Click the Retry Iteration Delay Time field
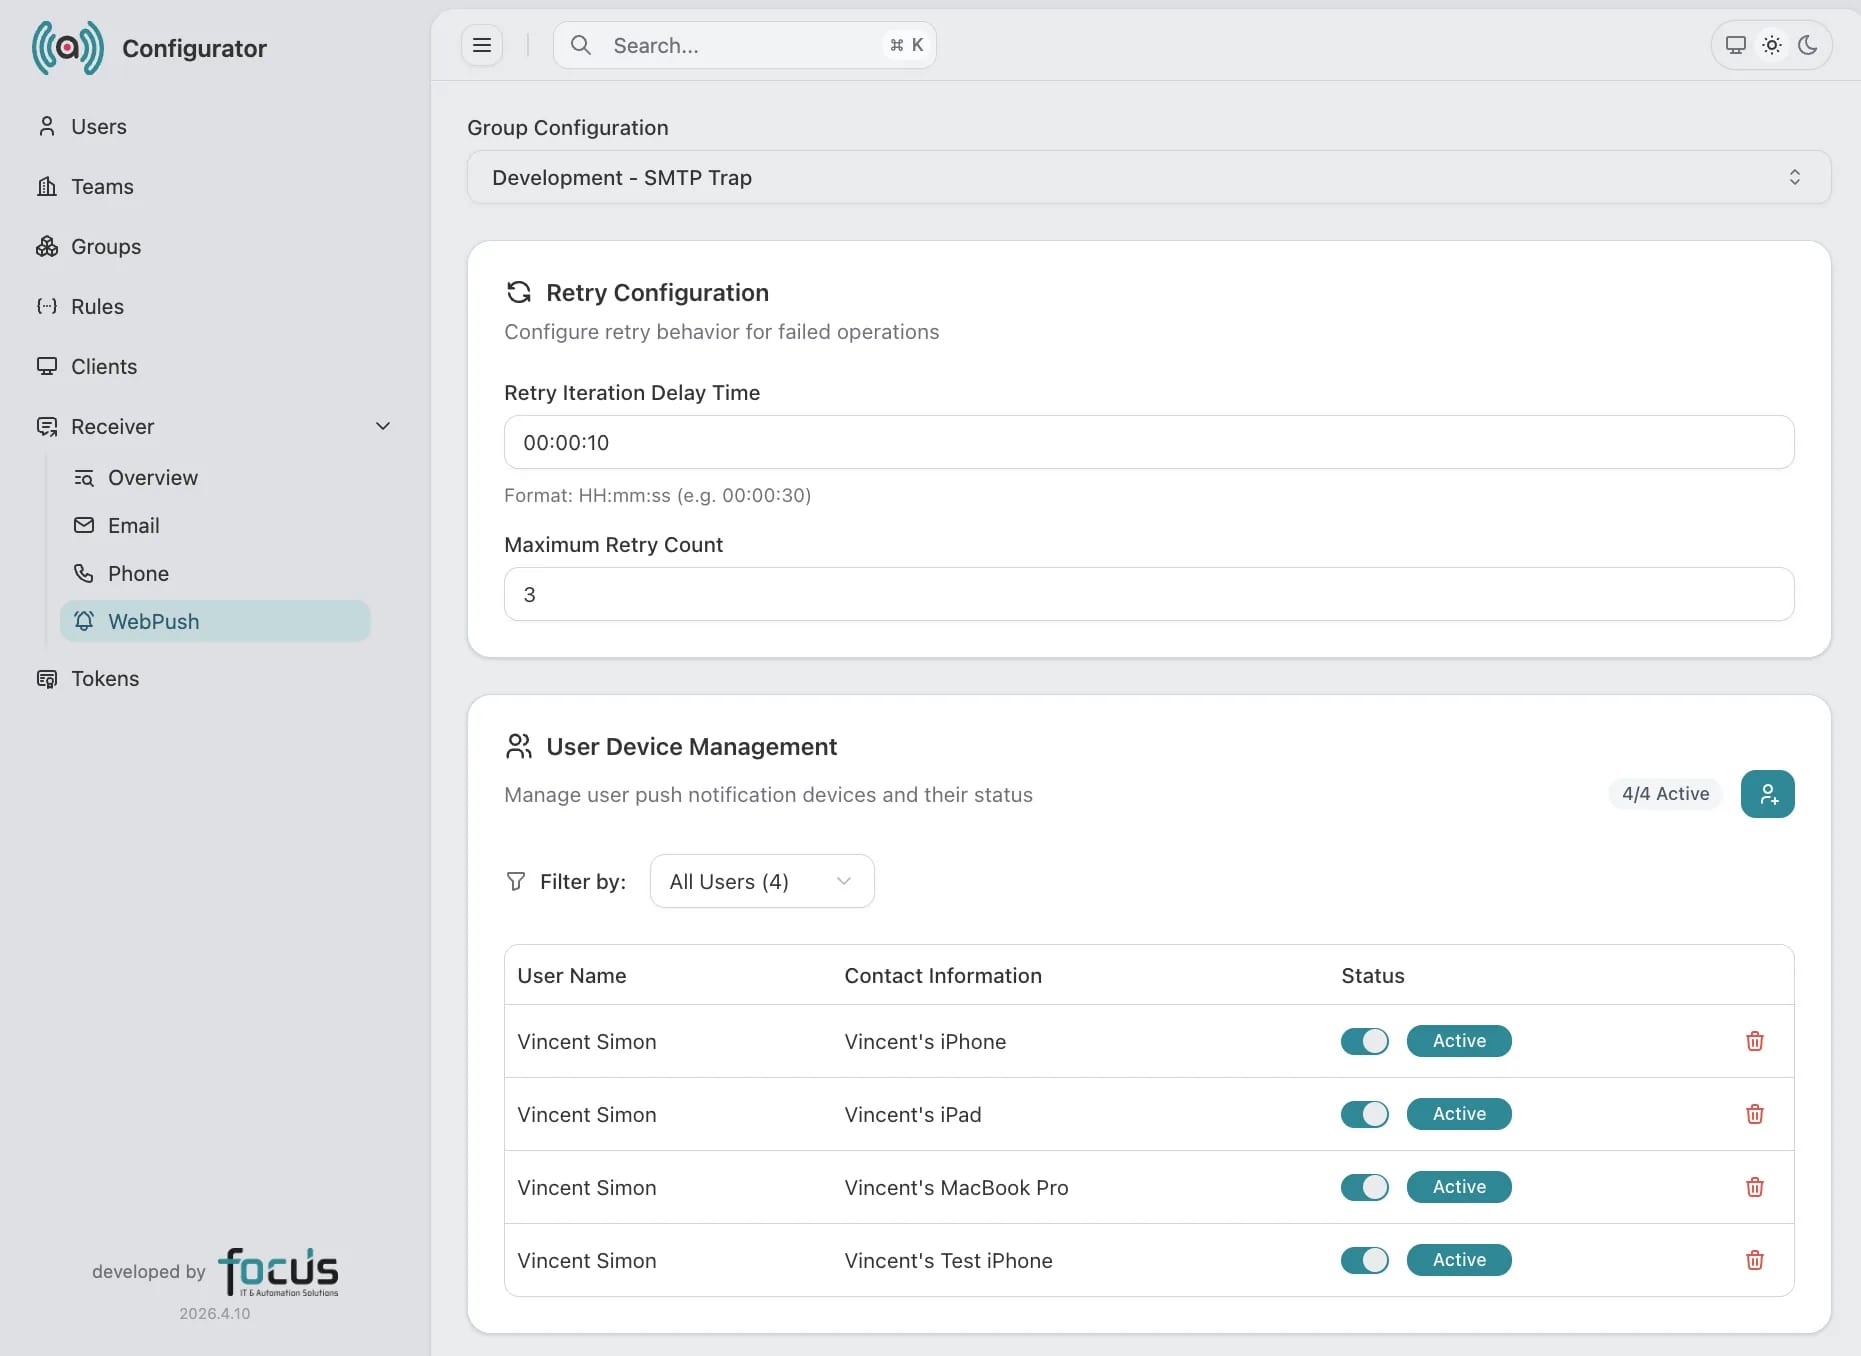Image resolution: width=1861 pixels, height=1356 pixels. [1149, 442]
